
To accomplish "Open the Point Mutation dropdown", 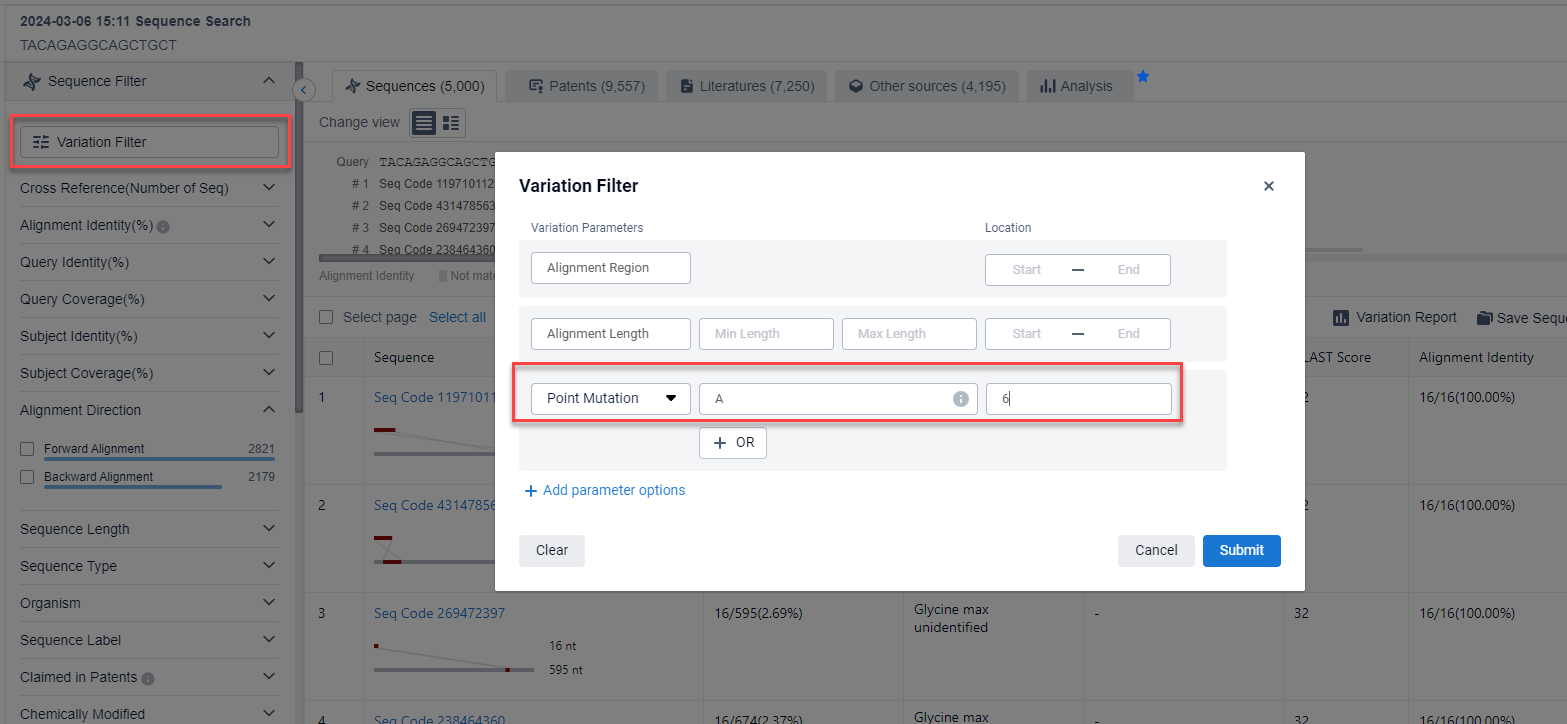I will click(610, 398).
